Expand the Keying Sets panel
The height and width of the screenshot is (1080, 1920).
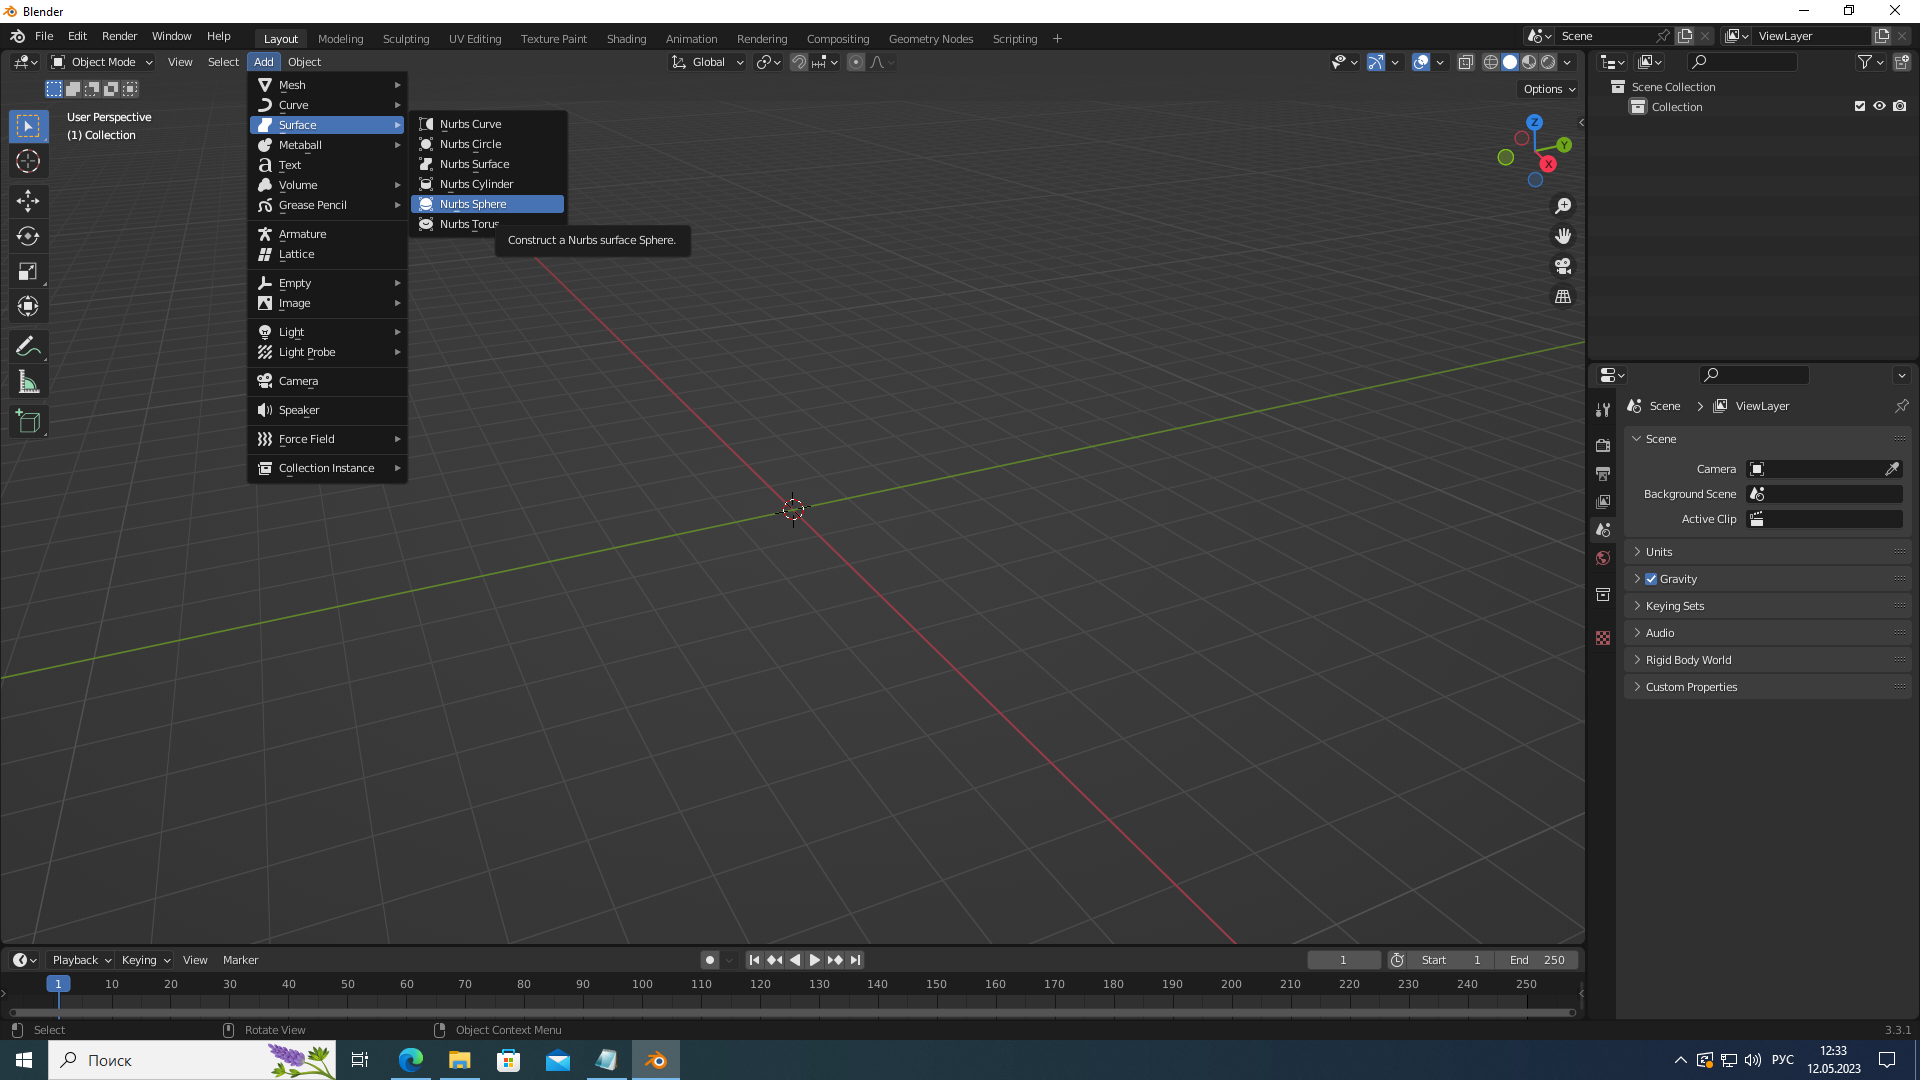coord(1767,606)
